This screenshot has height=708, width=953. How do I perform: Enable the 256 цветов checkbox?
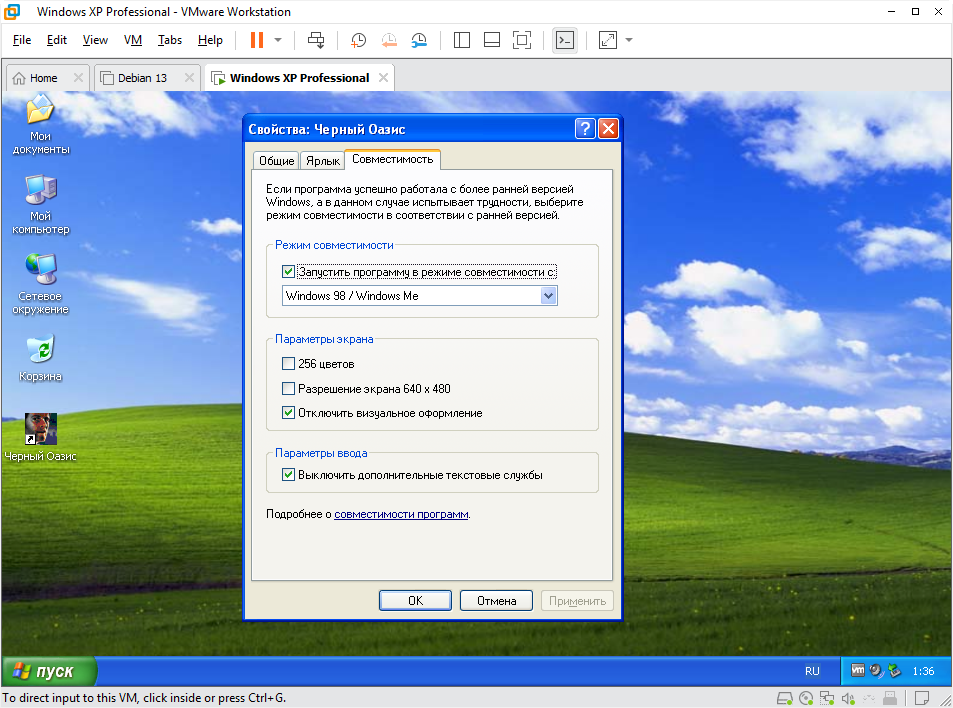pos(289,364)
